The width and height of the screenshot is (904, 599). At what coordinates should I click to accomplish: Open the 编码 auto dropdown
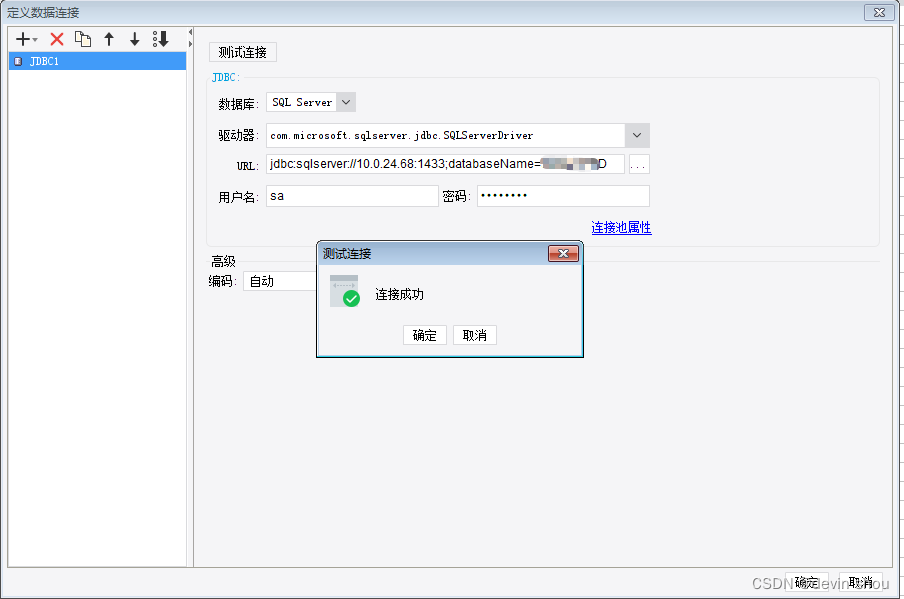(x=280, y=281)
